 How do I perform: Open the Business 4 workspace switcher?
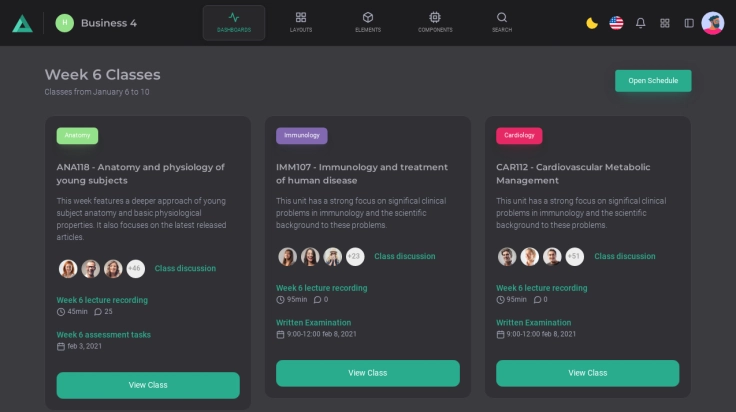(96, 23)
